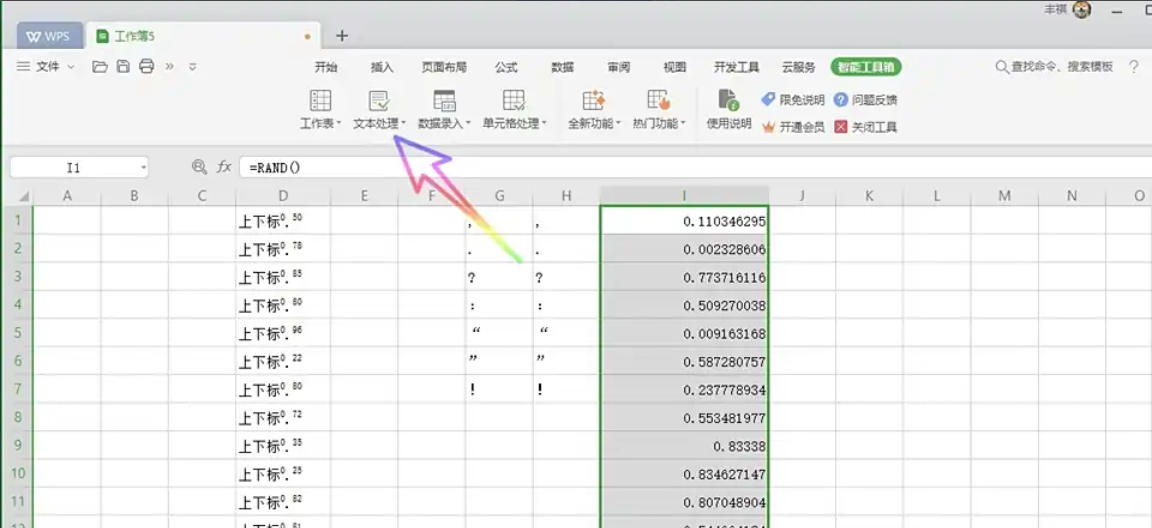
Task: Select the 智能工具箱 tab
Action: point(866,67)
